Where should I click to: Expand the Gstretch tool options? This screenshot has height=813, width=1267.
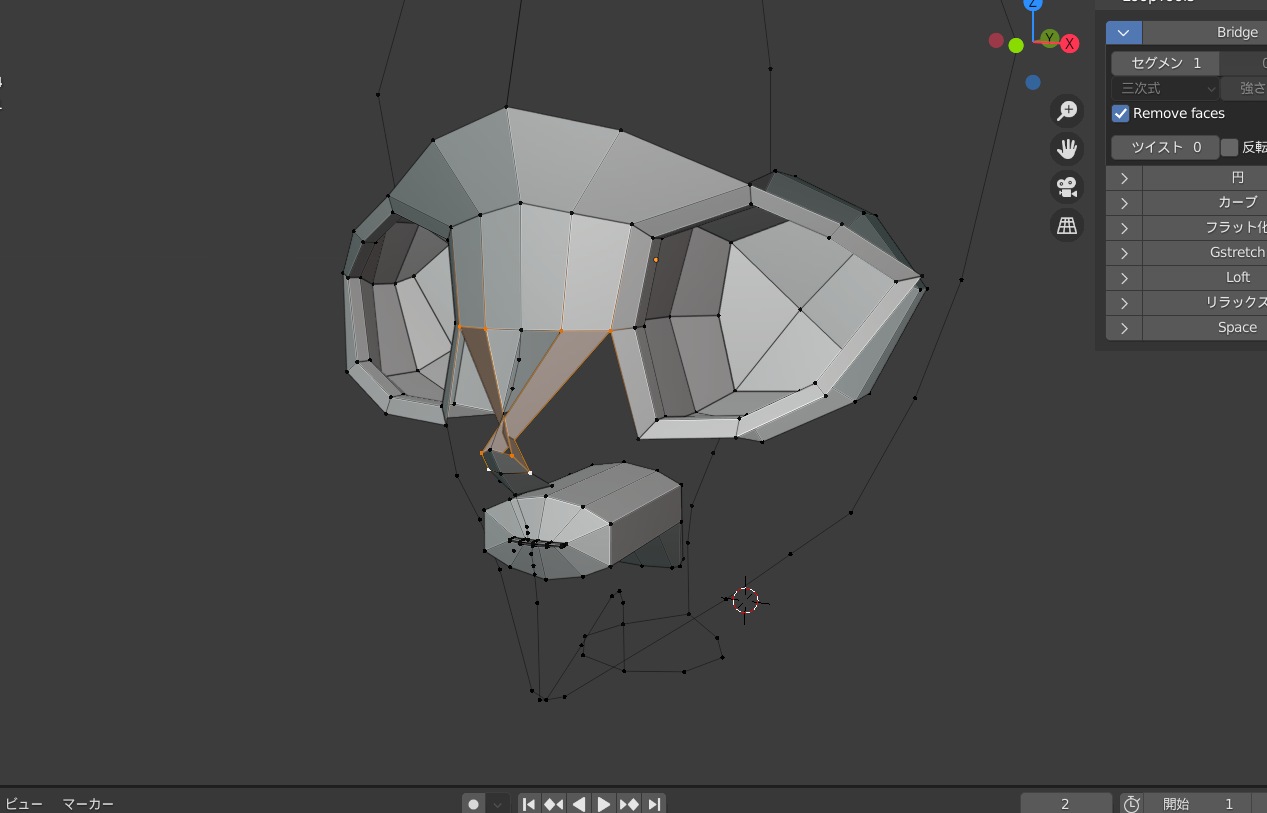[x=1124, y=253]
